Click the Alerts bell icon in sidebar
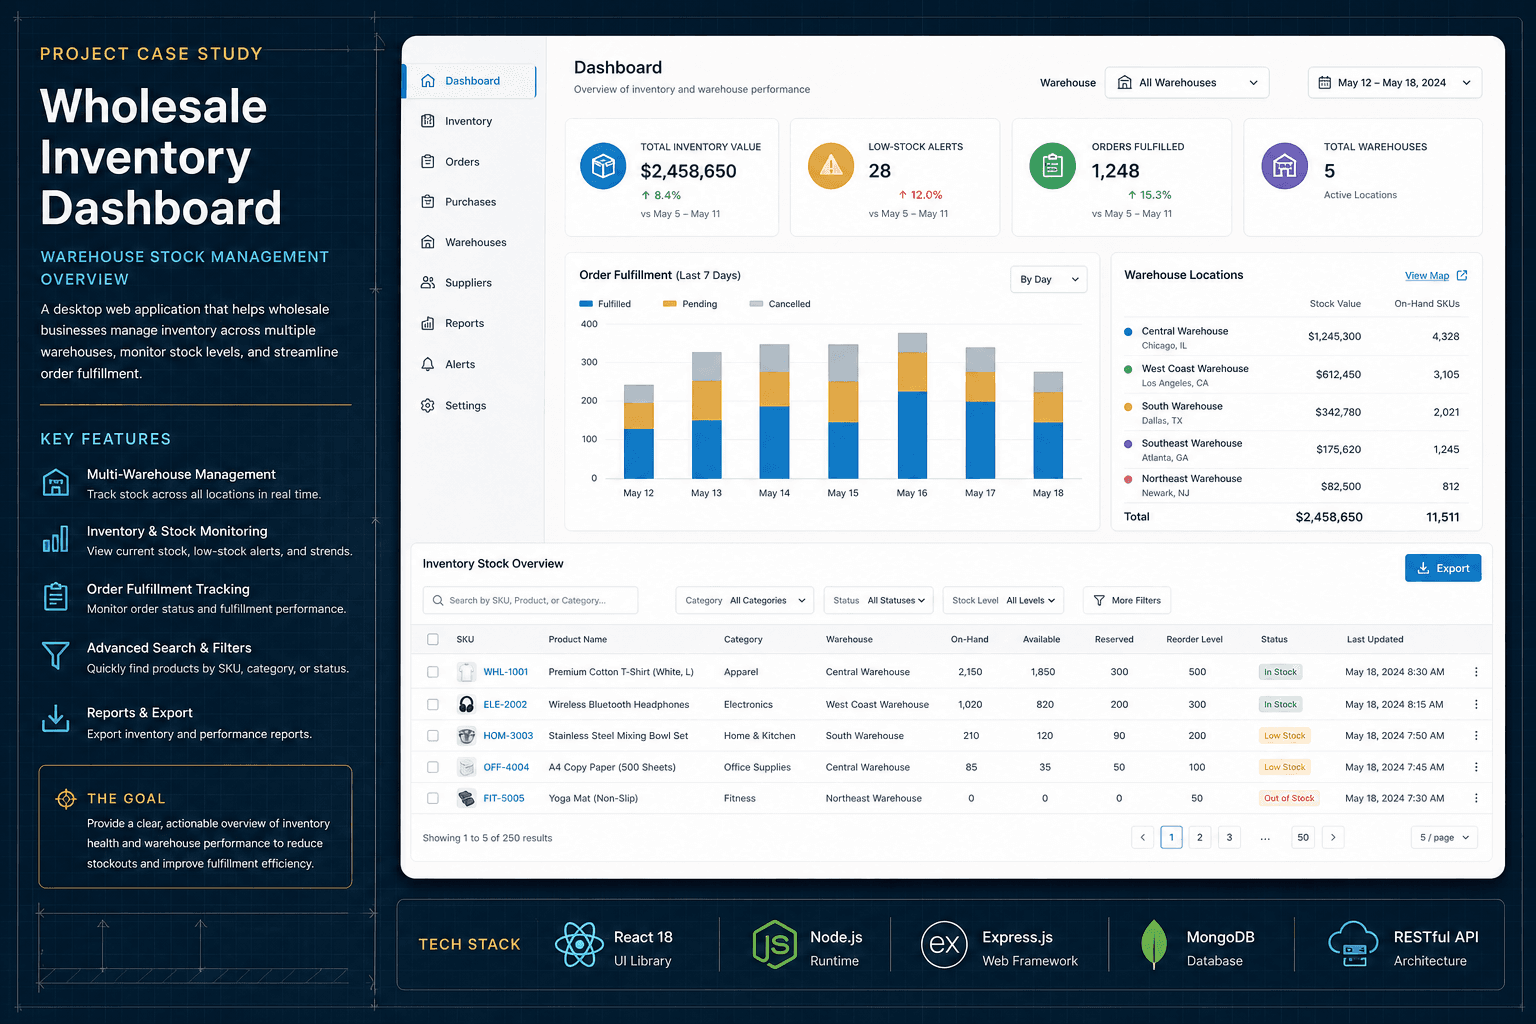 point(428,364)
